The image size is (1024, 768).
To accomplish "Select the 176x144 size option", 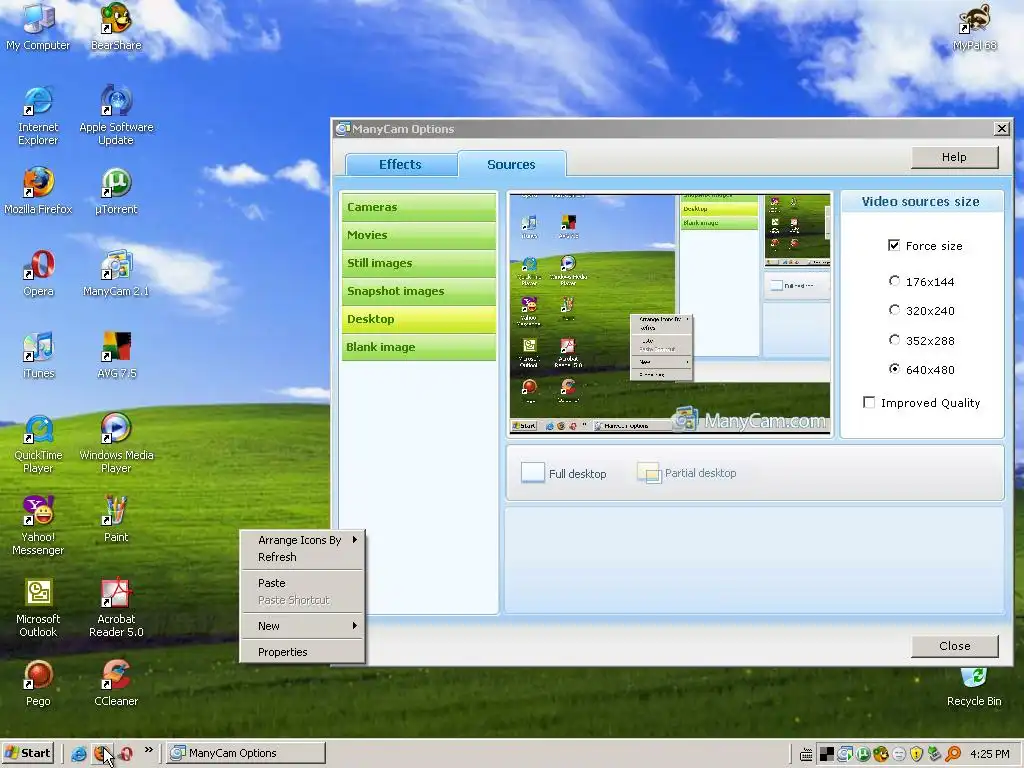I will click(894, 281).
